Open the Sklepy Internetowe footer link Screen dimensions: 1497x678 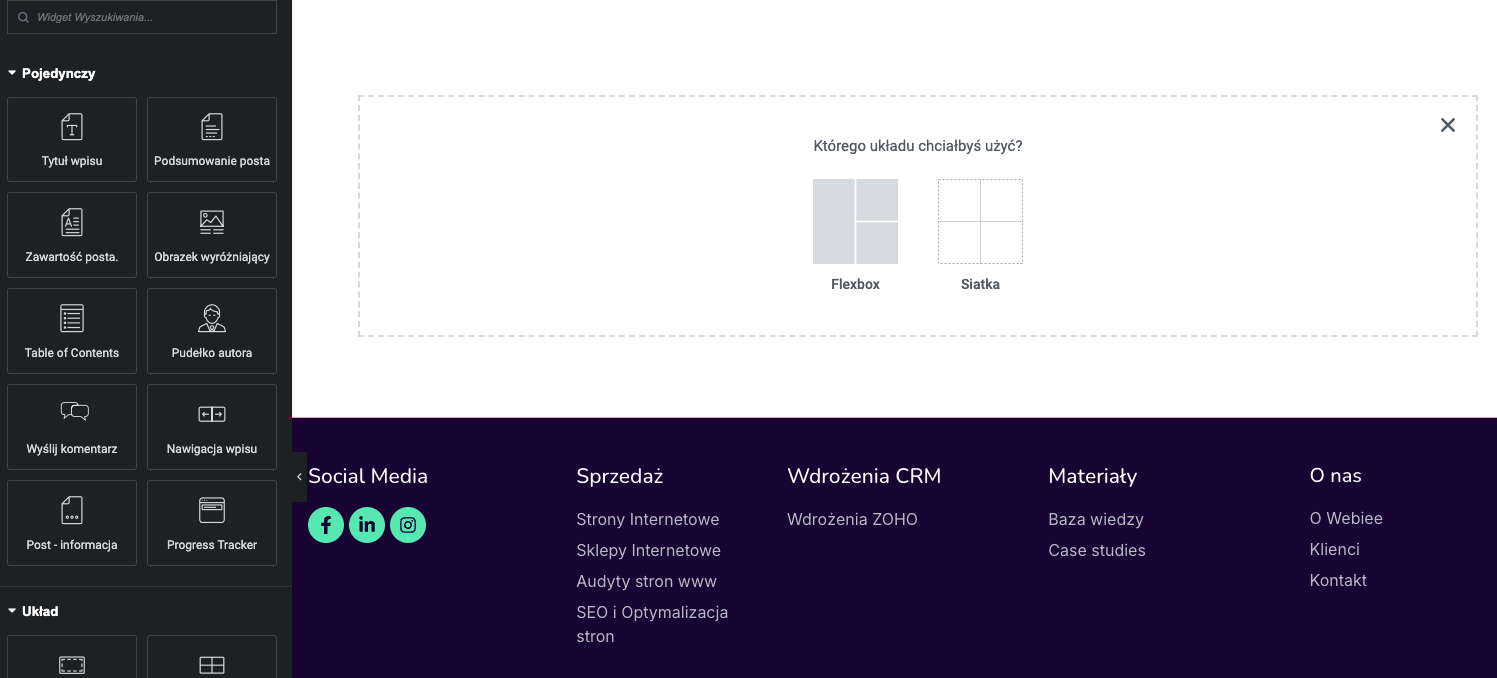pyautogui.click(x=648, y=550)
